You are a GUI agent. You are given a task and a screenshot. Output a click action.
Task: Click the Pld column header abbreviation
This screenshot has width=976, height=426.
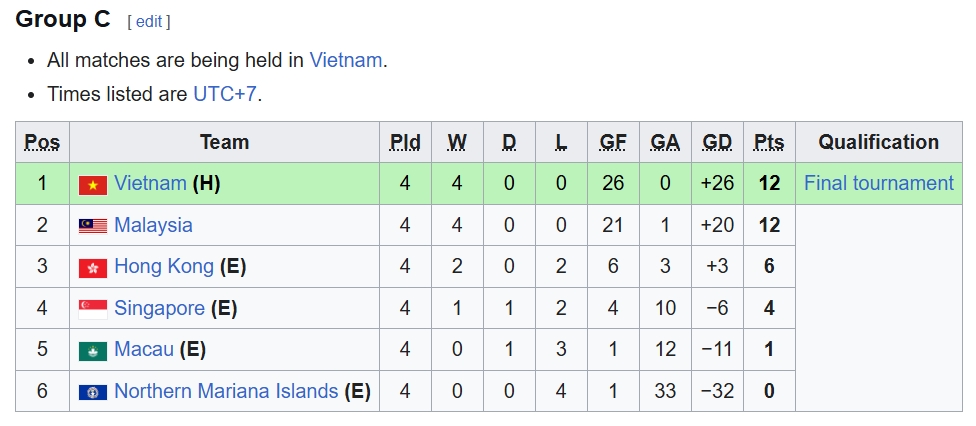405,142
